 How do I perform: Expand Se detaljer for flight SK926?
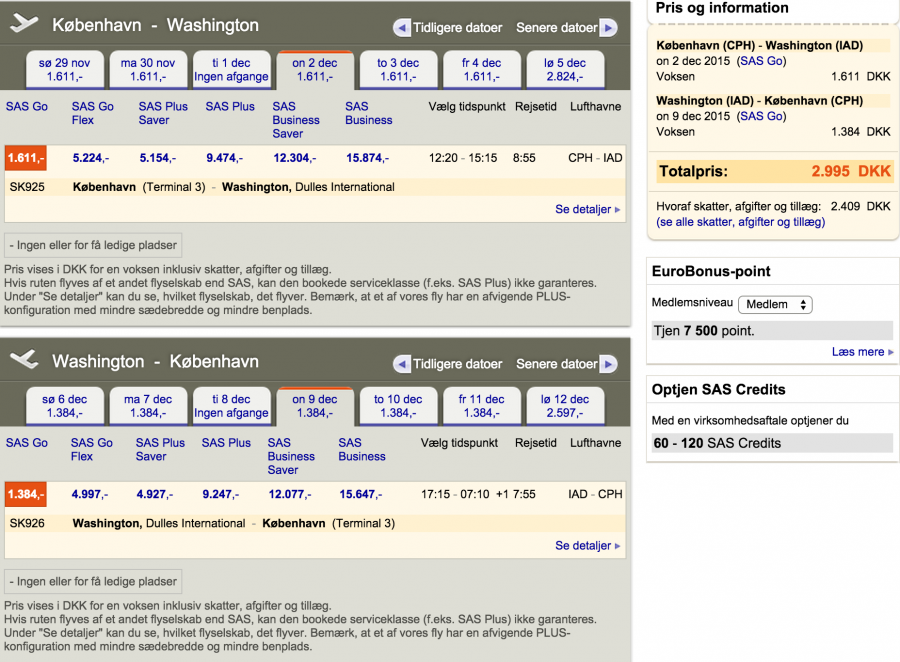coord(587,545)
